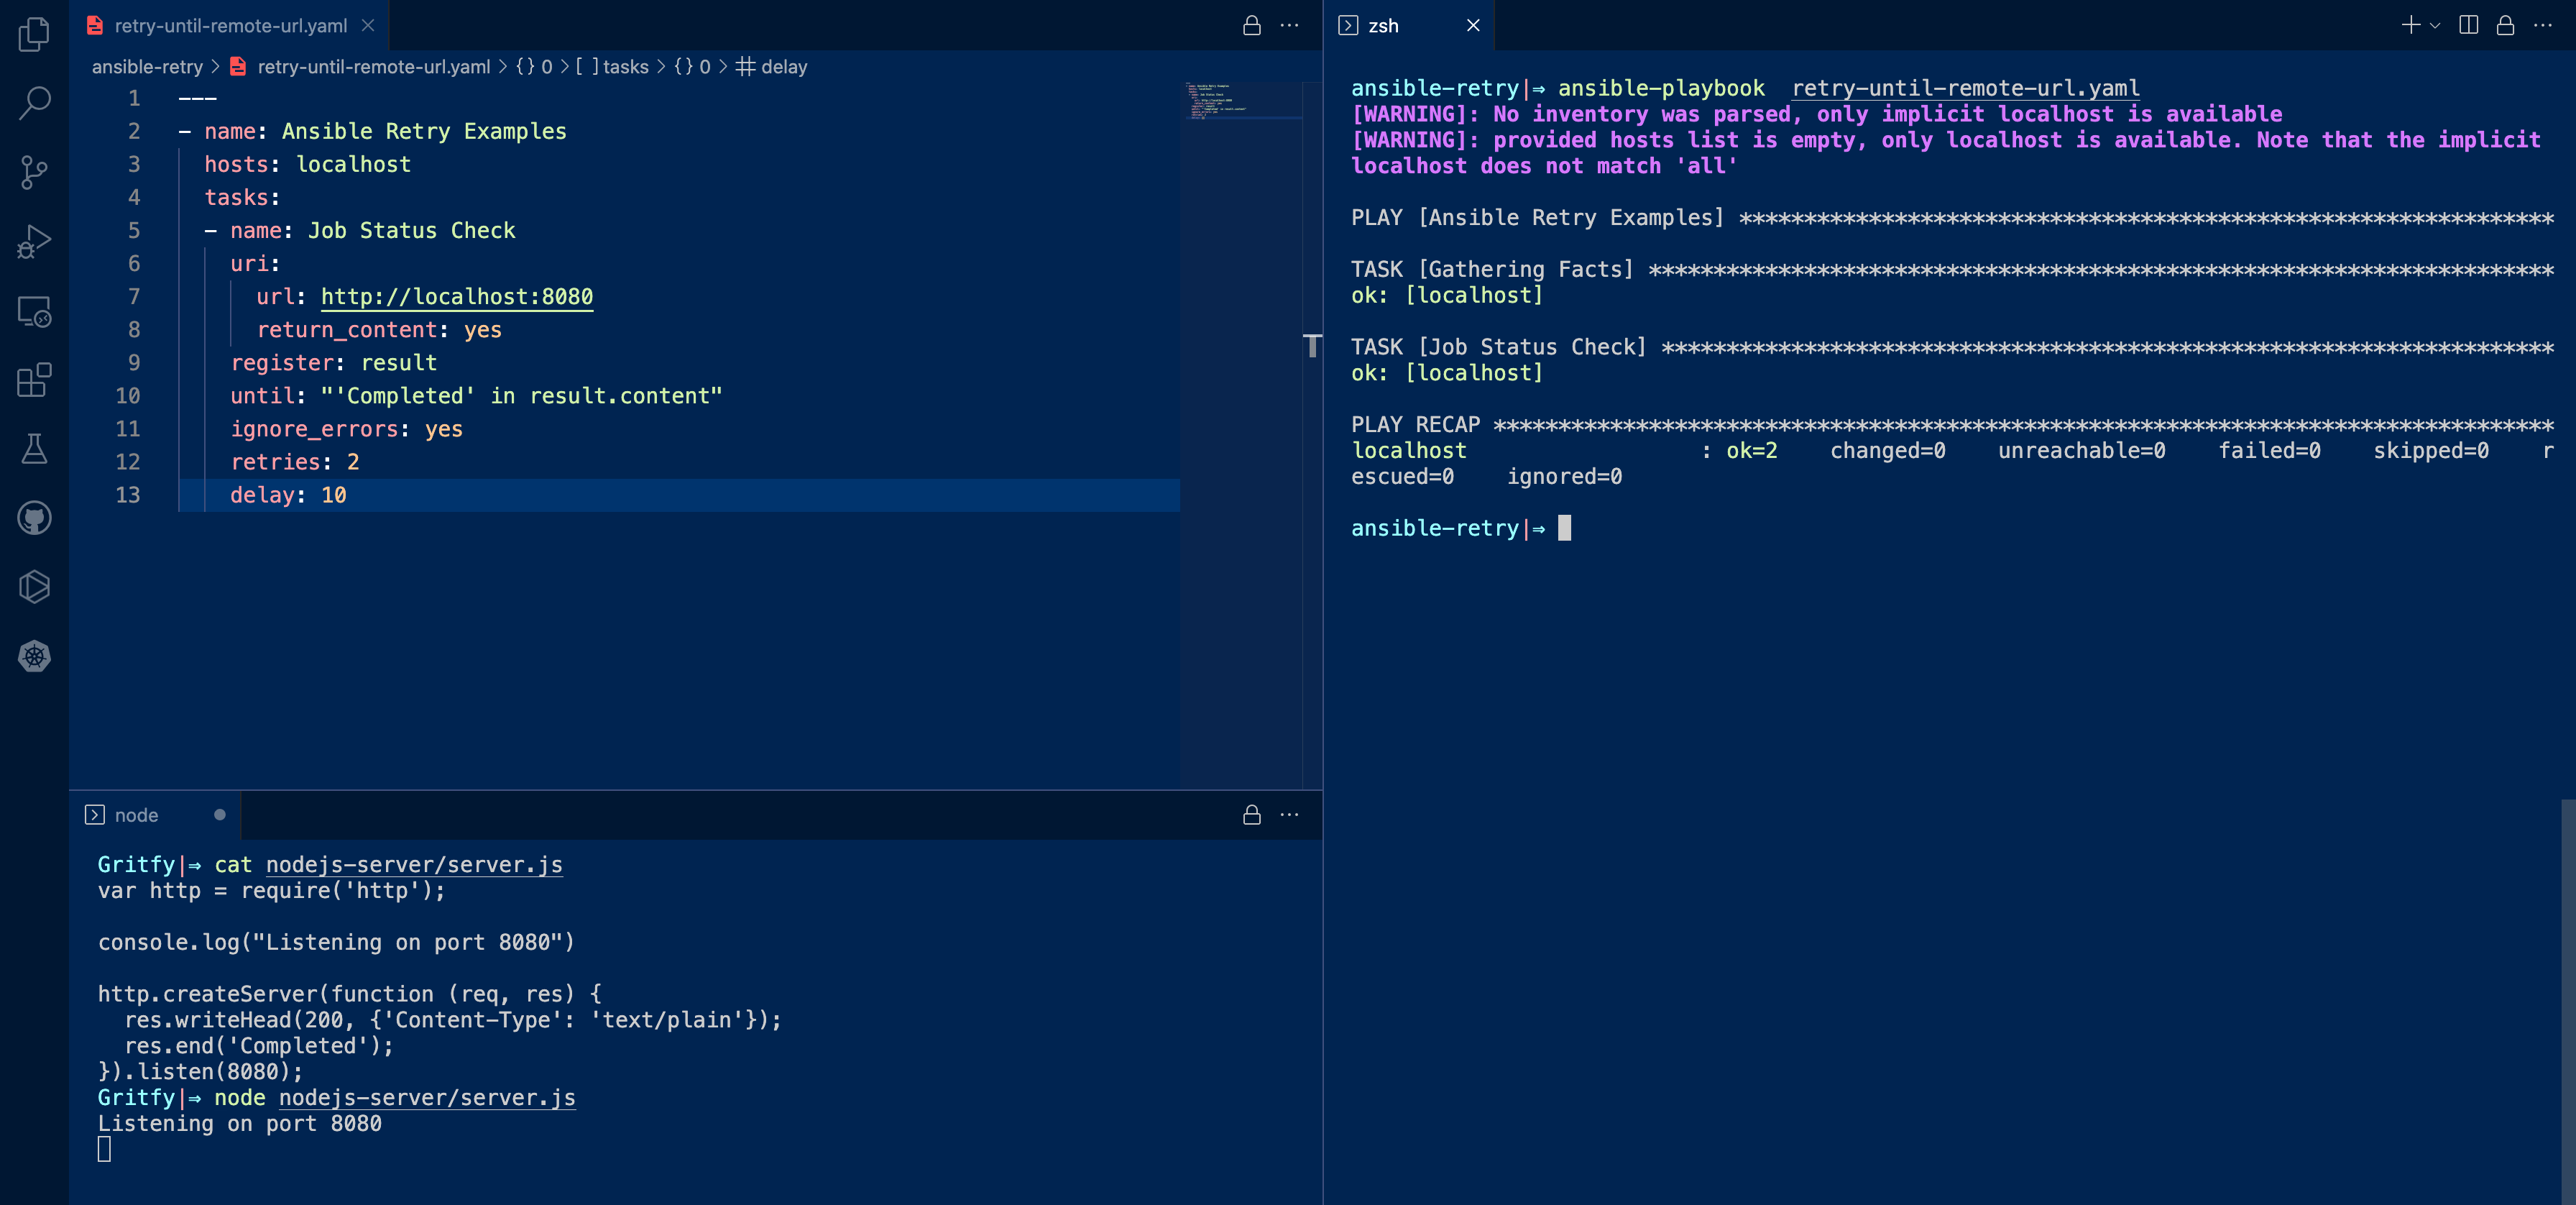The height and width of the screenshot is (1205, 2576).
Task: Toggle lock on the node terminal group
Action: [x=1251, y=814]
